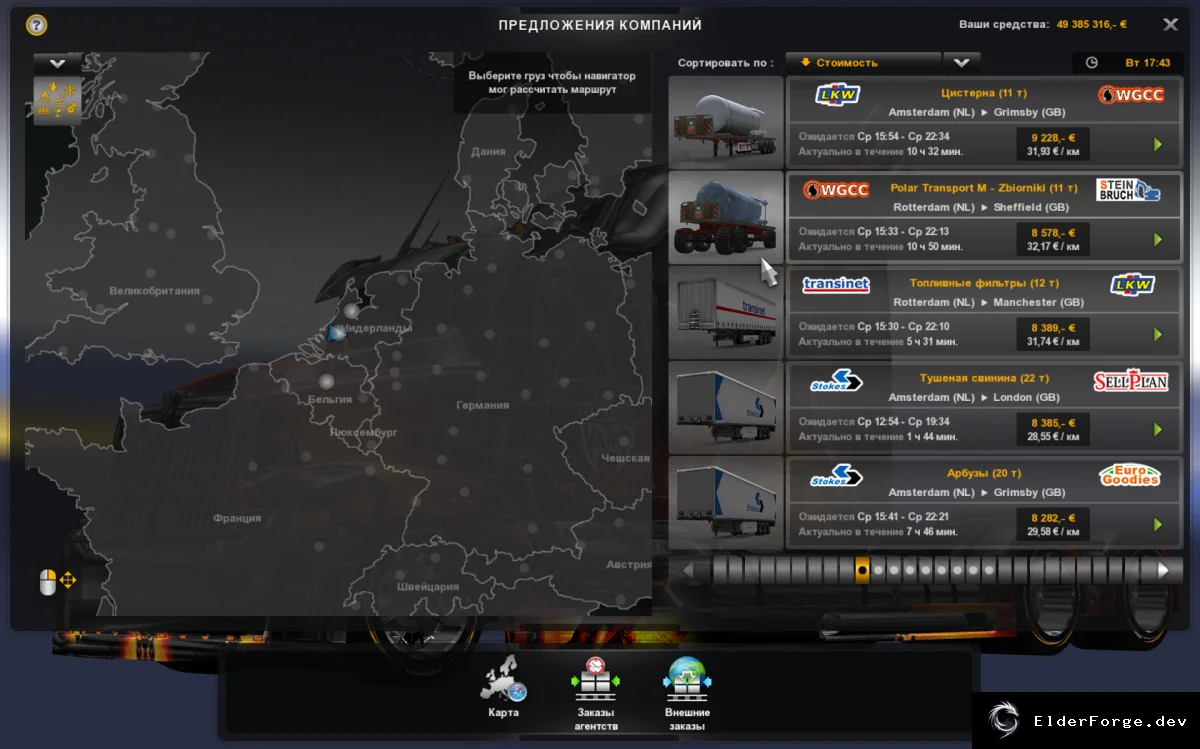Open the Стоимость sort dropdown
Image resolution: width=1200 pixels, height=749 pixels.
[x=863, y=62]
